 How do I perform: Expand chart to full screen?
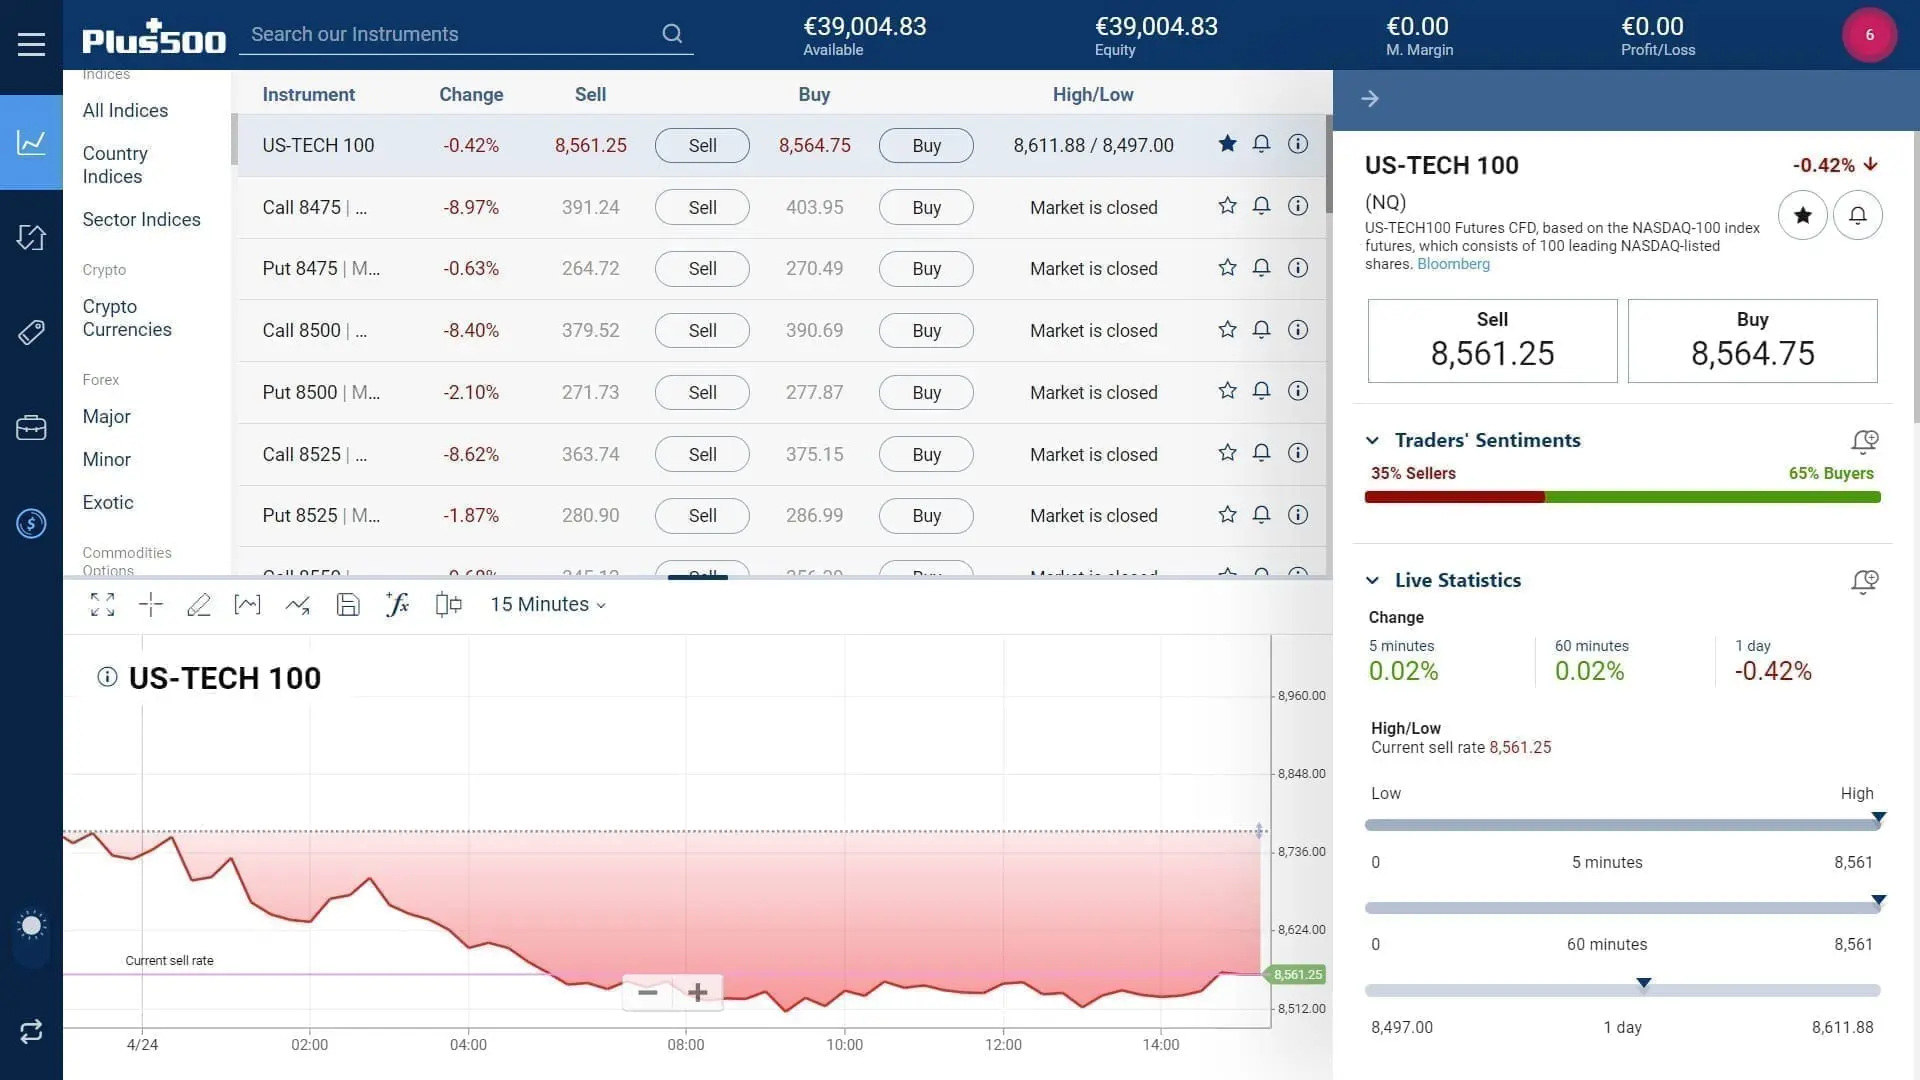[x=102, y=604]
